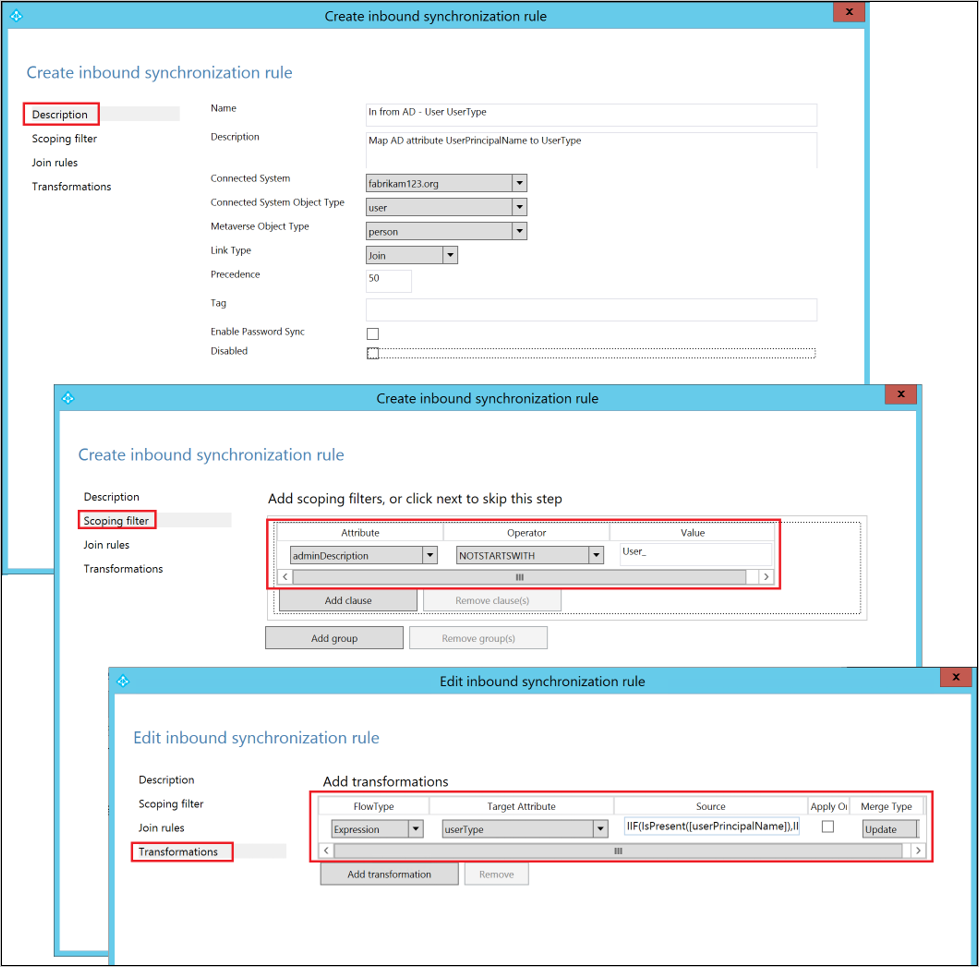979x967 pixels.
Task: Open the adminDescription attribute dropdown
Action: [429, 555]
